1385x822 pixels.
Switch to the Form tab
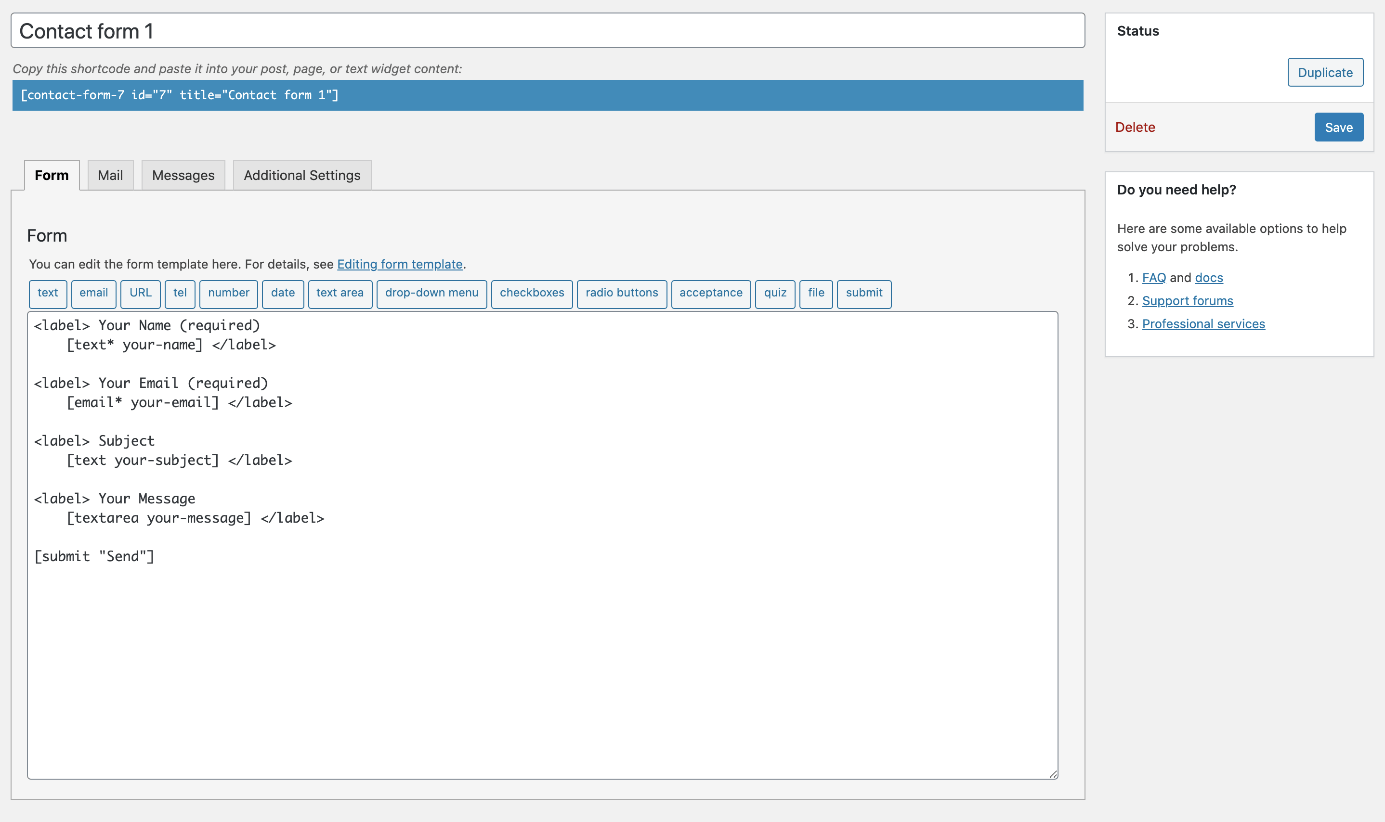[x=52, y=175]
